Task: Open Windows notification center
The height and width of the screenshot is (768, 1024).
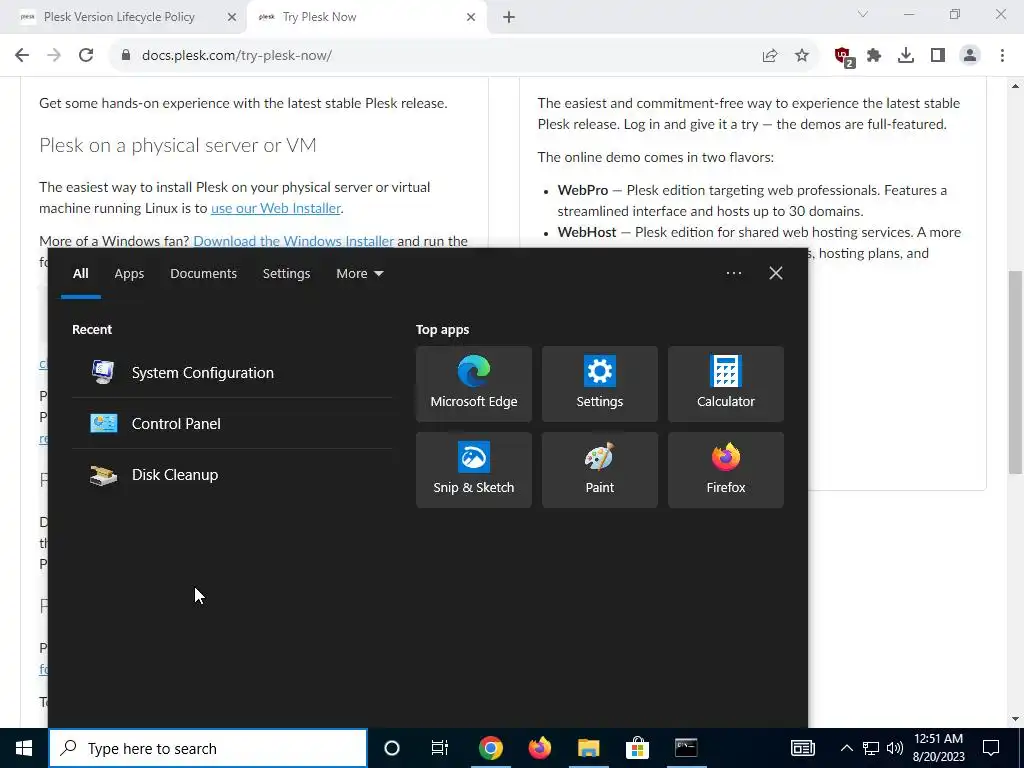Action: pyautogui.click(x=991, y=748)
